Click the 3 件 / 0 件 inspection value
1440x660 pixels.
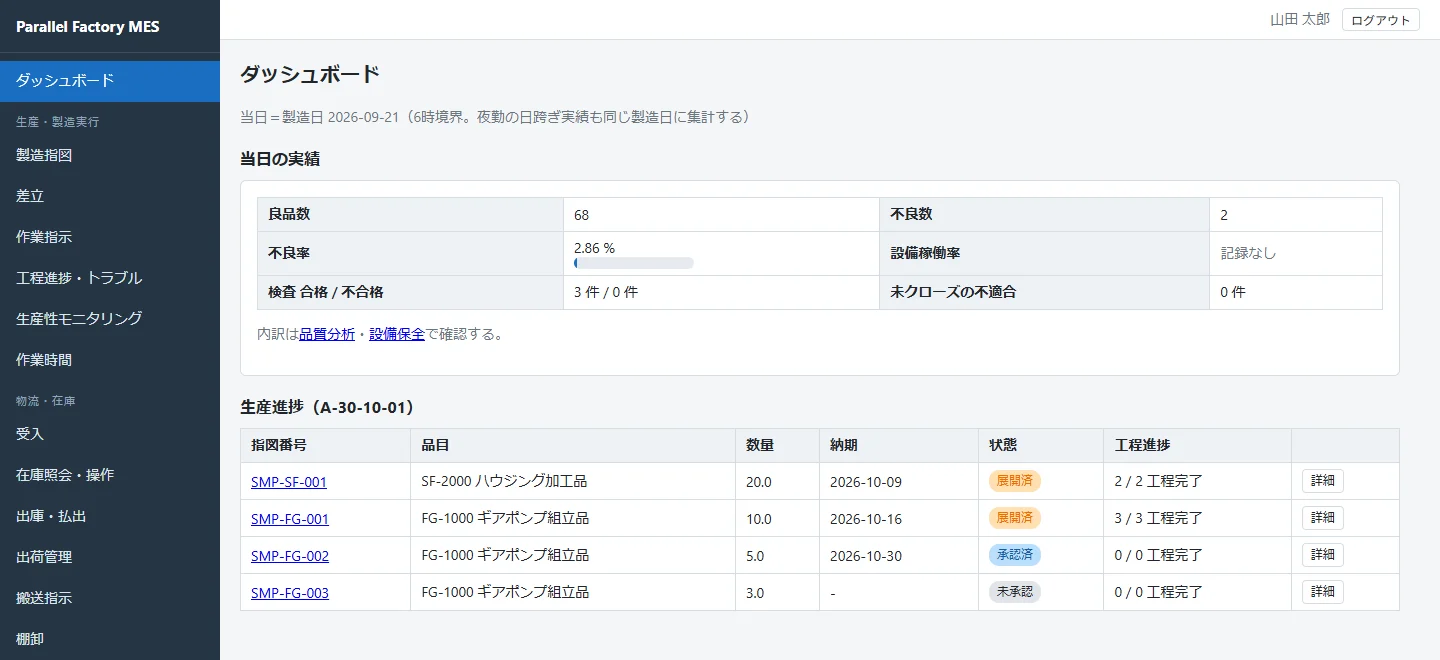click(x=606, y=293)
